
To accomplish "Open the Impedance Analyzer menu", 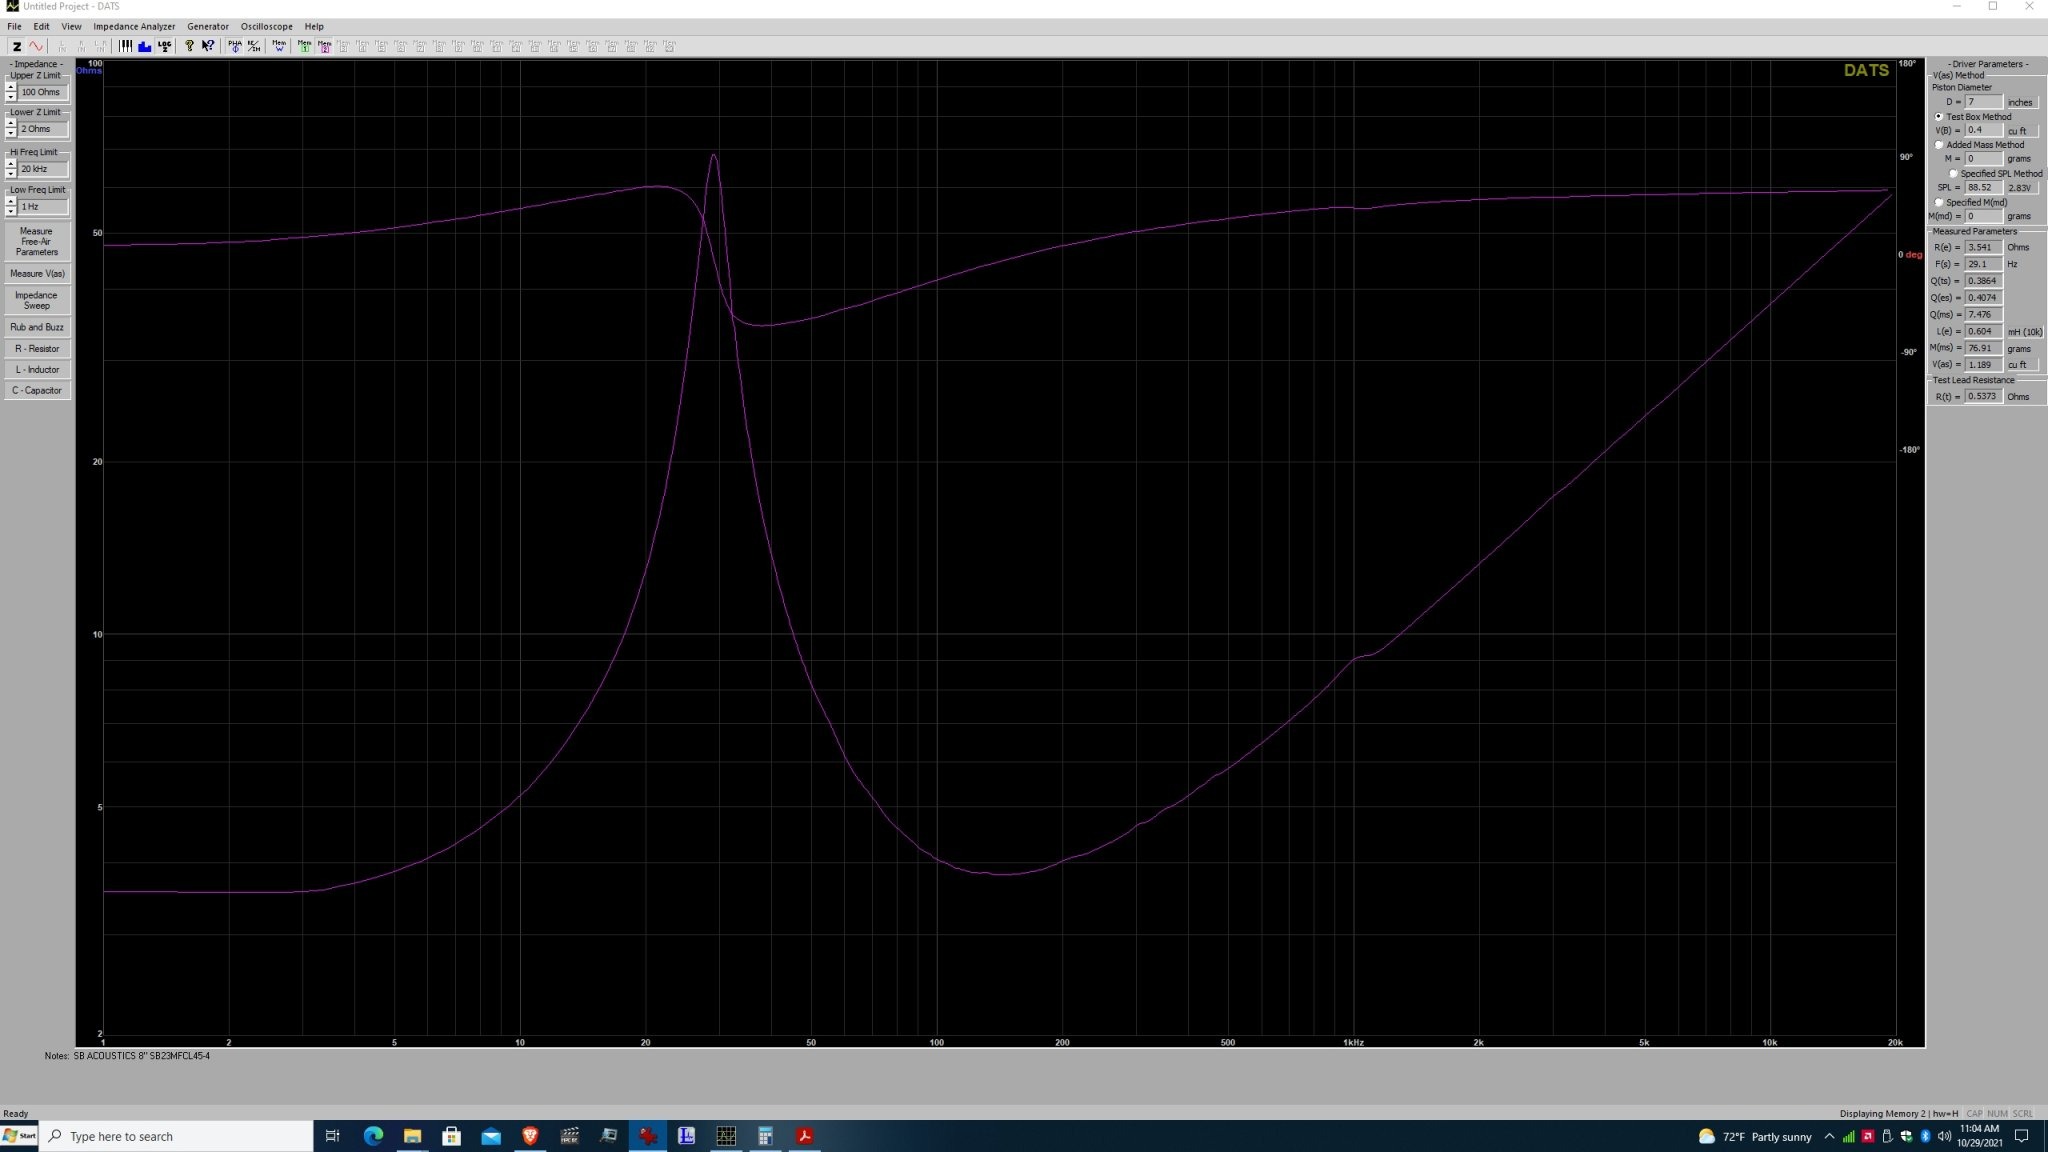I will (134, 27).
